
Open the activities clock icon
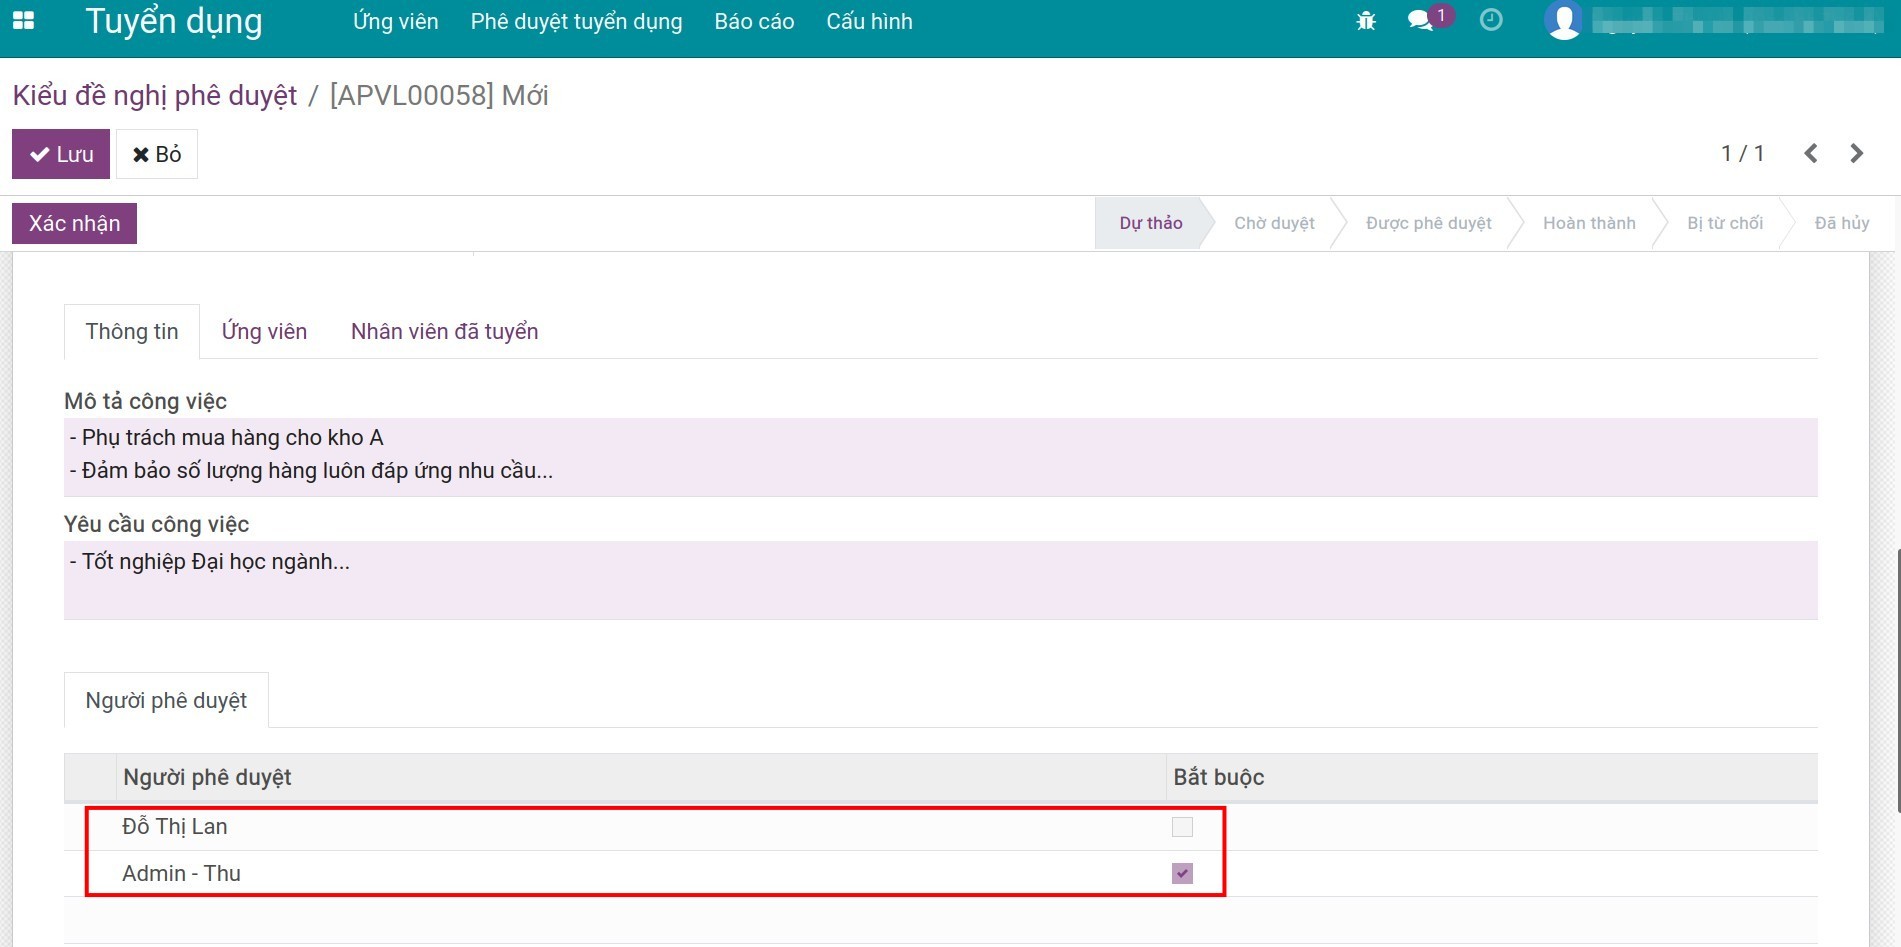[1491, 21]
